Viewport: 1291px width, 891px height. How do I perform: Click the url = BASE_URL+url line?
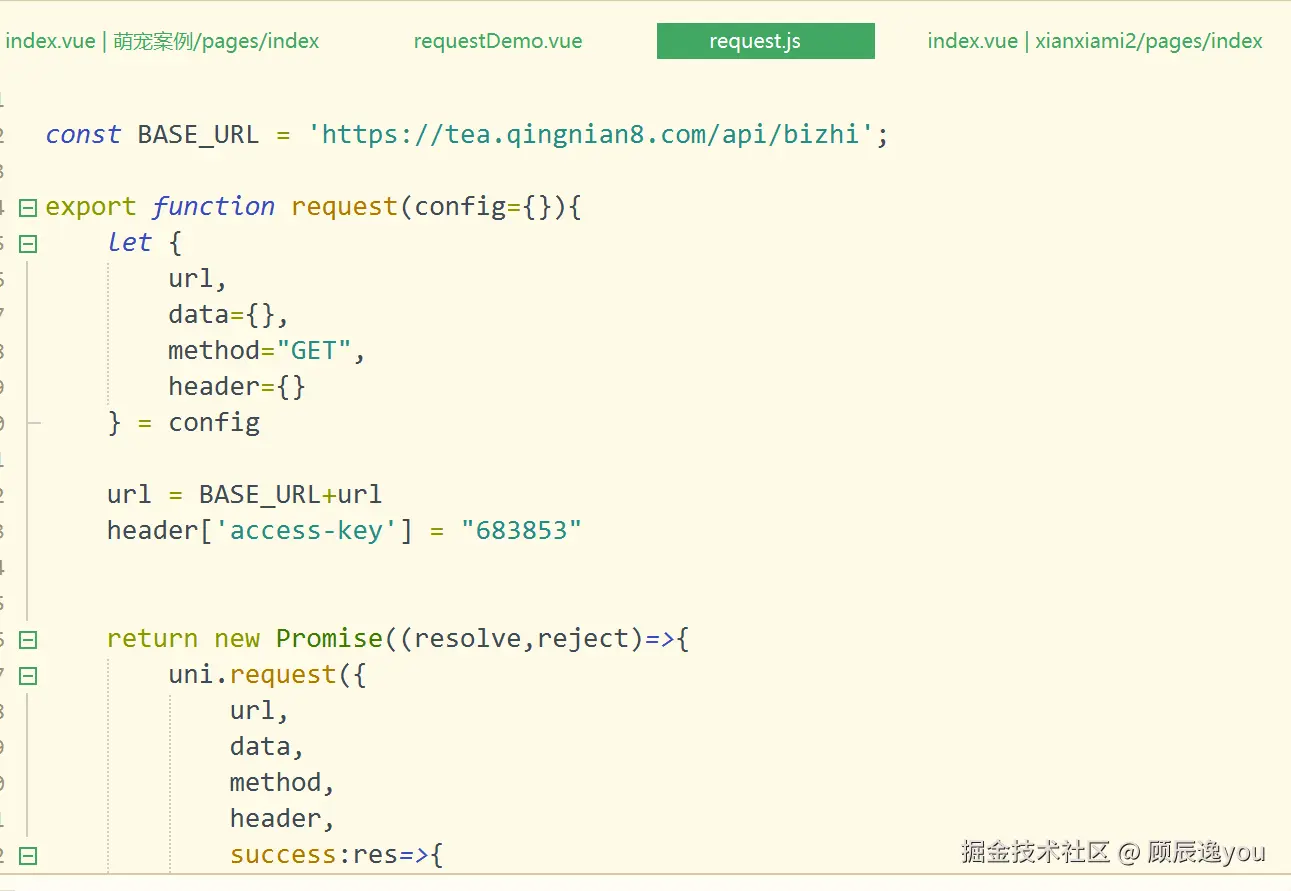coord(245,494)
